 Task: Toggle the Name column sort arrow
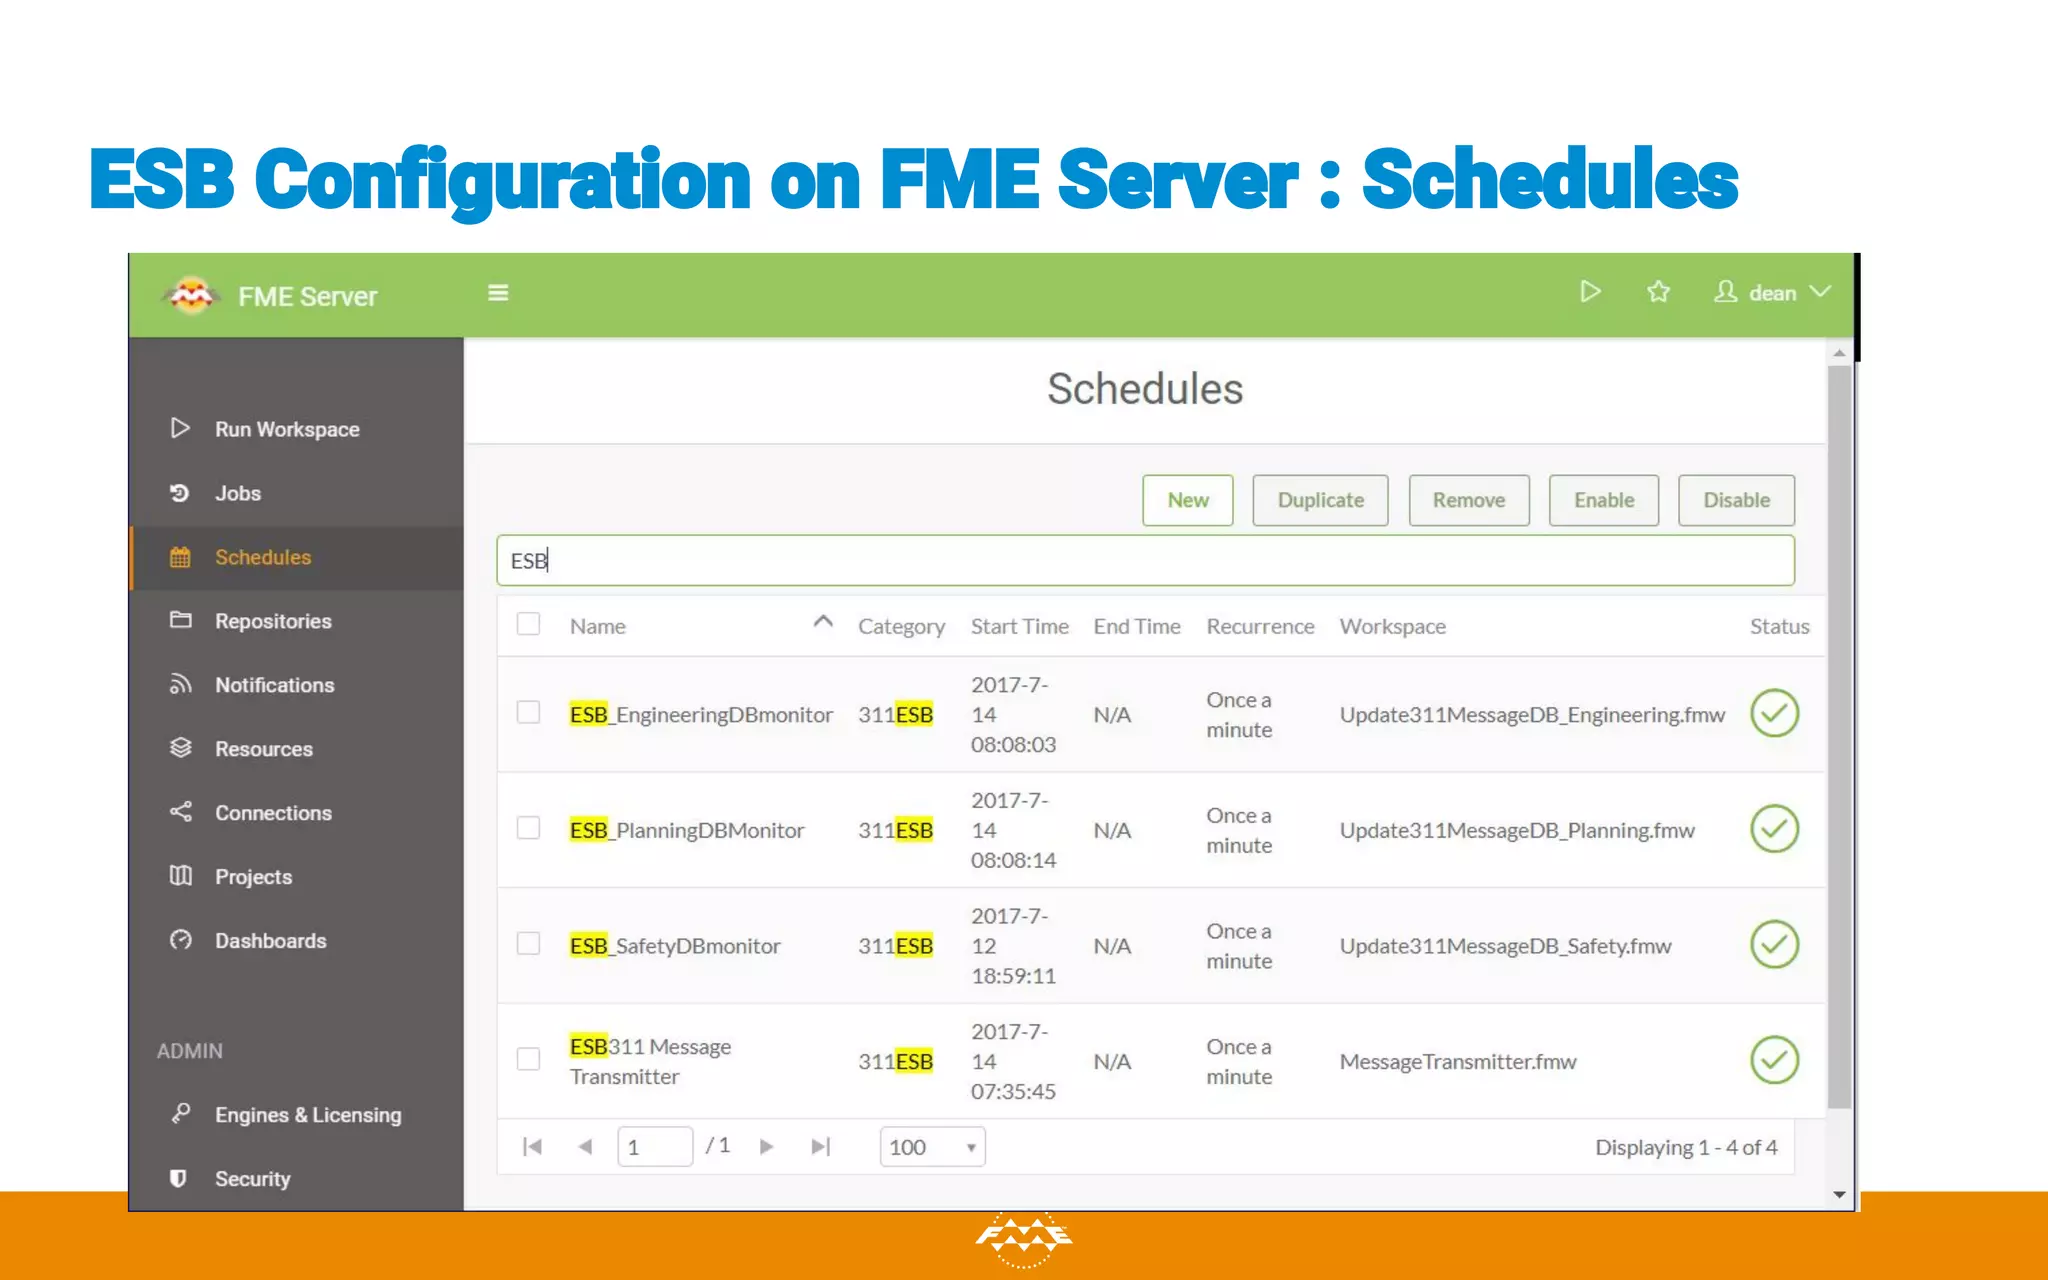pos(823,622)
